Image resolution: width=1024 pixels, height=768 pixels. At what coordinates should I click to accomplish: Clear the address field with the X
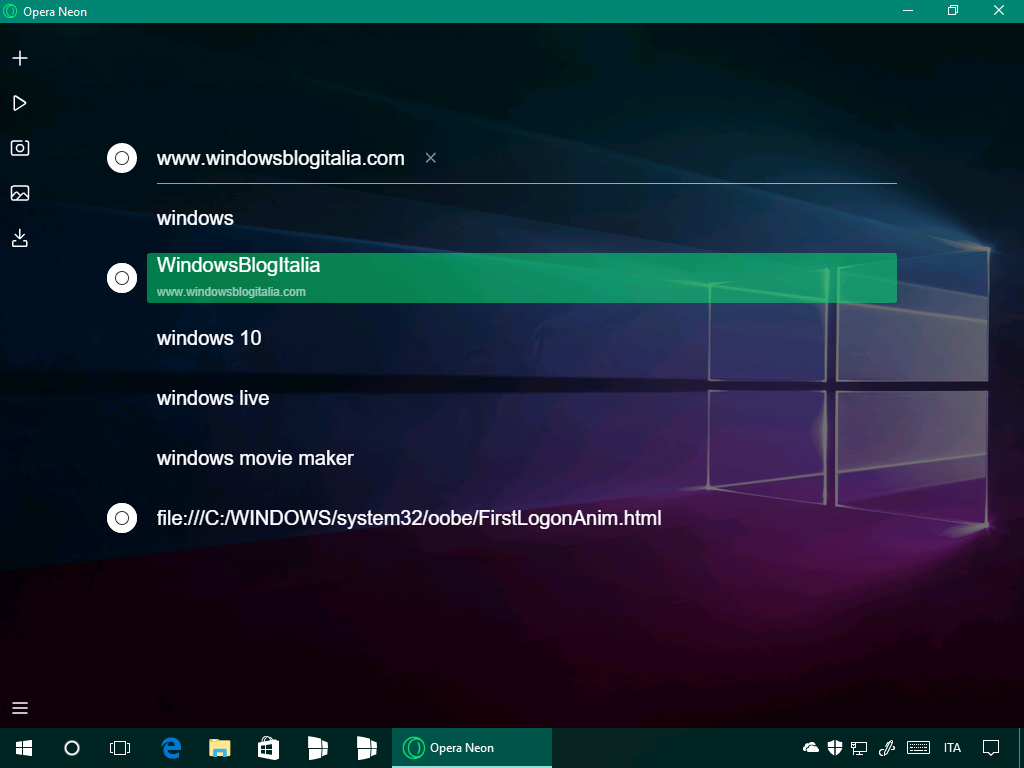[x=430, y=157]
